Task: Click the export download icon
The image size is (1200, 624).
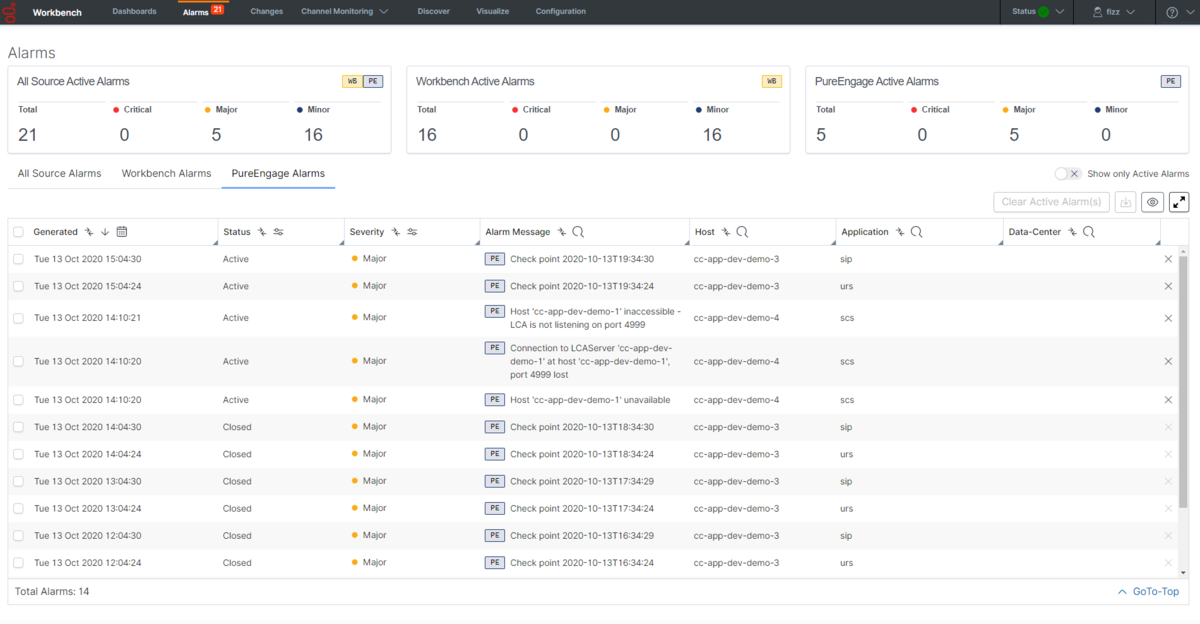Action: coord(1126,202)
